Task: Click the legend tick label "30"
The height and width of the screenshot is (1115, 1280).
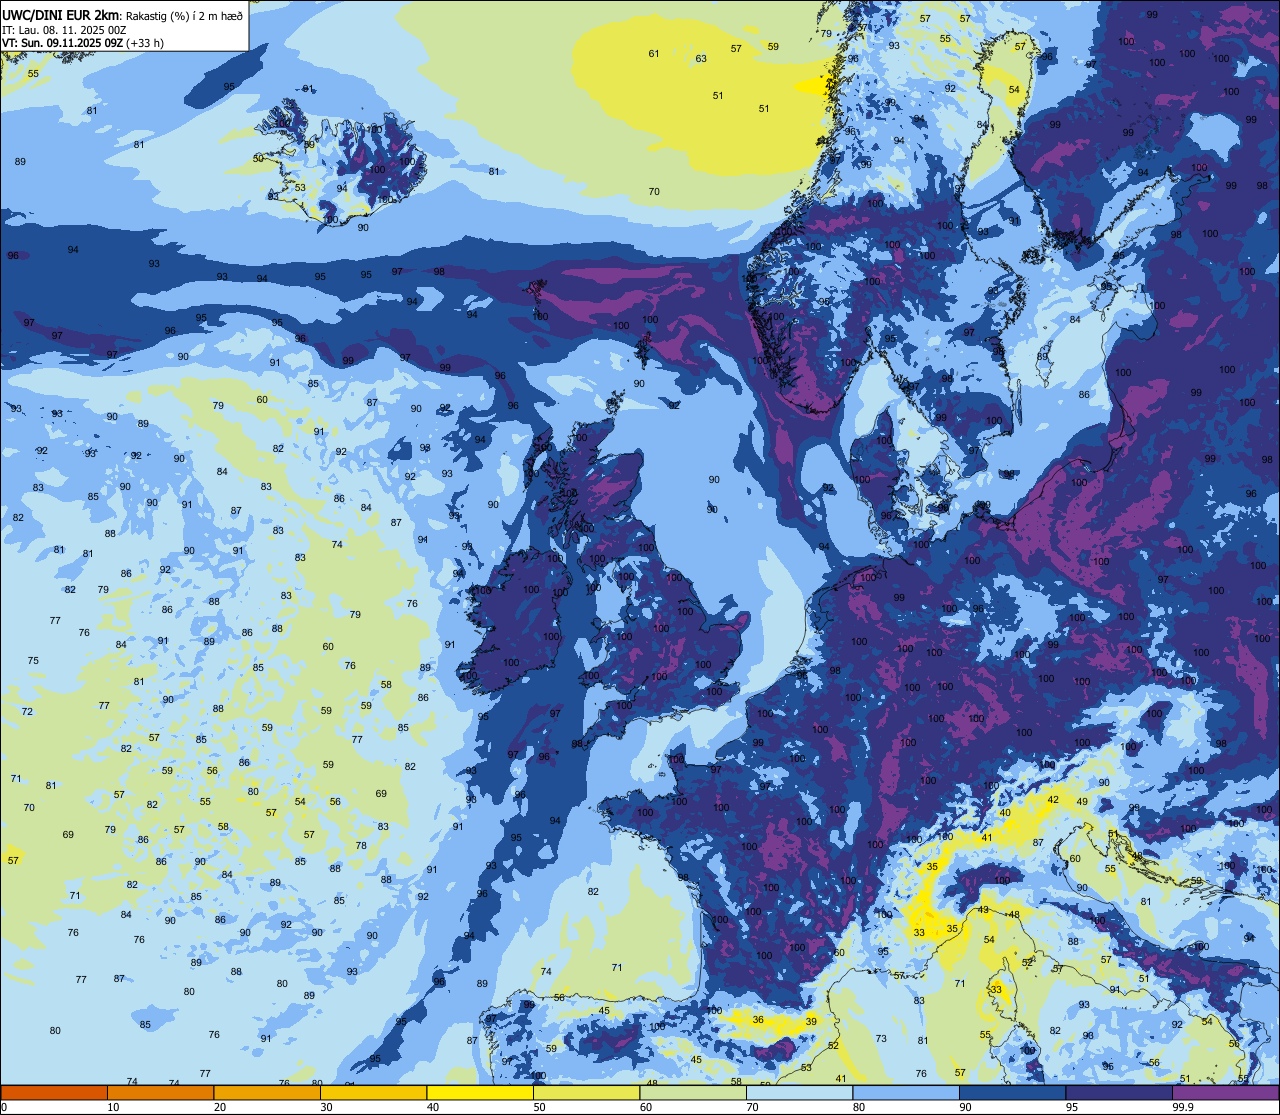Action: coord(326,1107)
